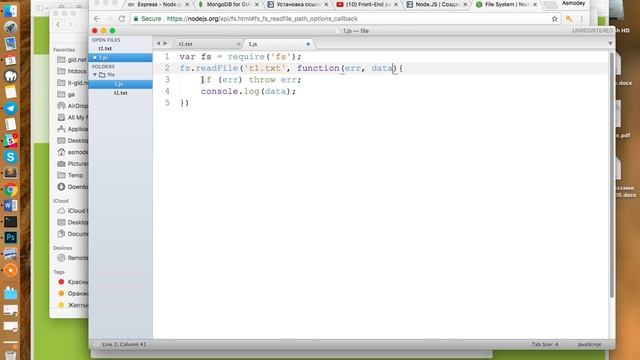640x360 pixels.
Task: Select the yellow Желтый tag in Finder
Action: [x=73, y=304]
